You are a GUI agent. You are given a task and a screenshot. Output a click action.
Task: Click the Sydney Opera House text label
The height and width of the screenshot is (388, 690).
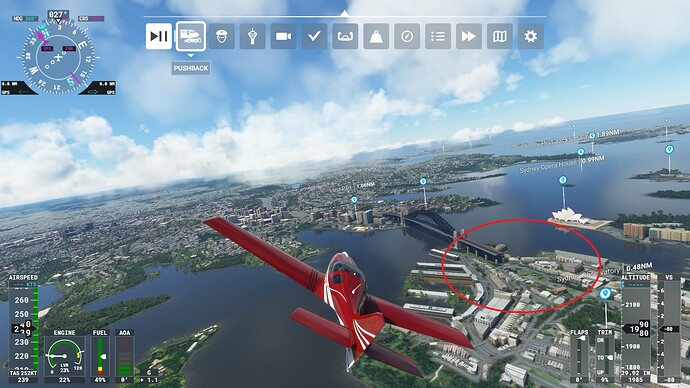pos(547,166)
